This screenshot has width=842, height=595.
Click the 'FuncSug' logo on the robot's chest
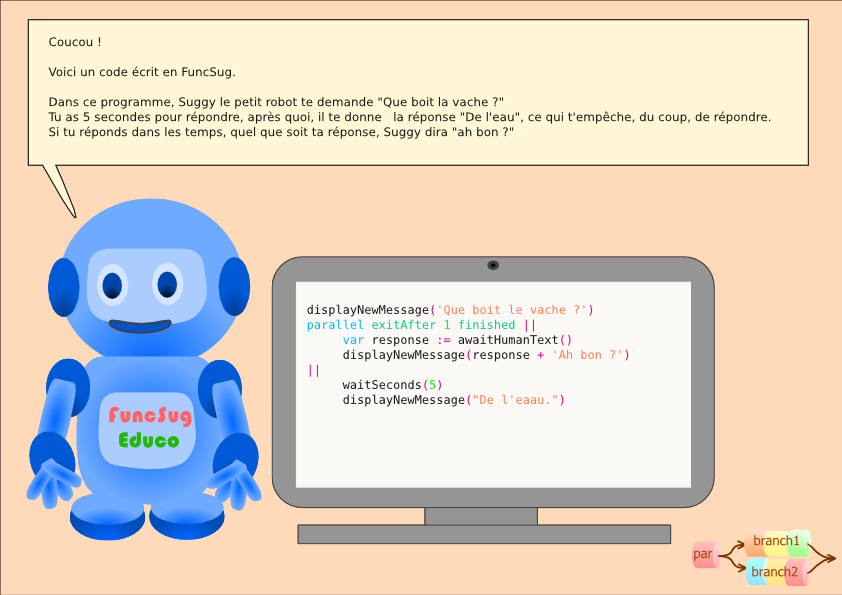(150, 417)
